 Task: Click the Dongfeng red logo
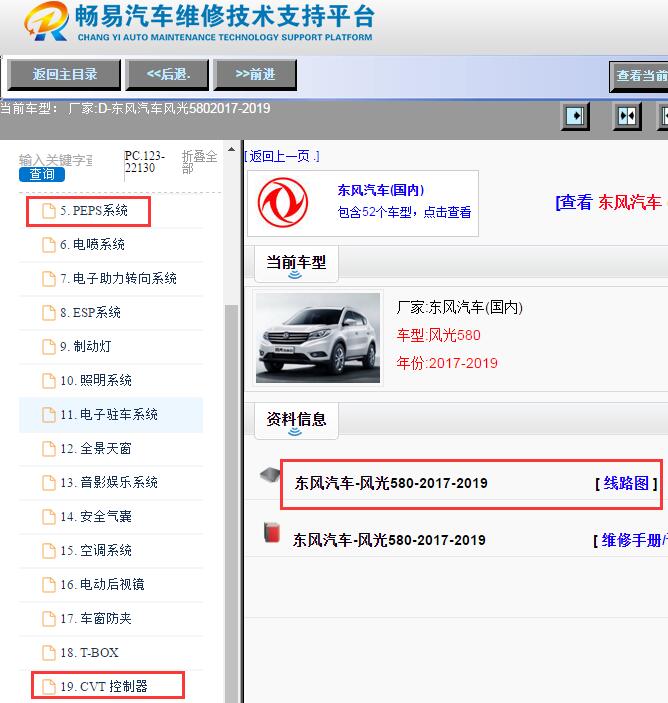(x=282, y=203)
